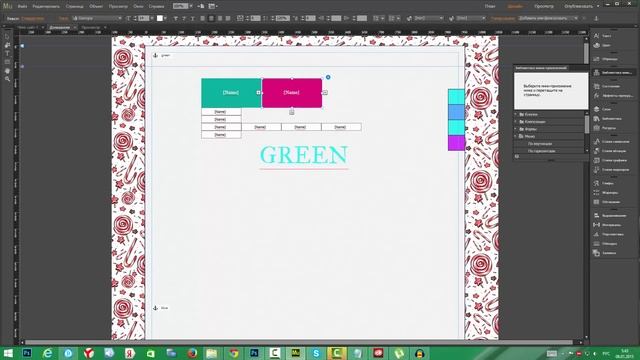
Task: Switch to Plan mode
Action: [x=490, y=6]
